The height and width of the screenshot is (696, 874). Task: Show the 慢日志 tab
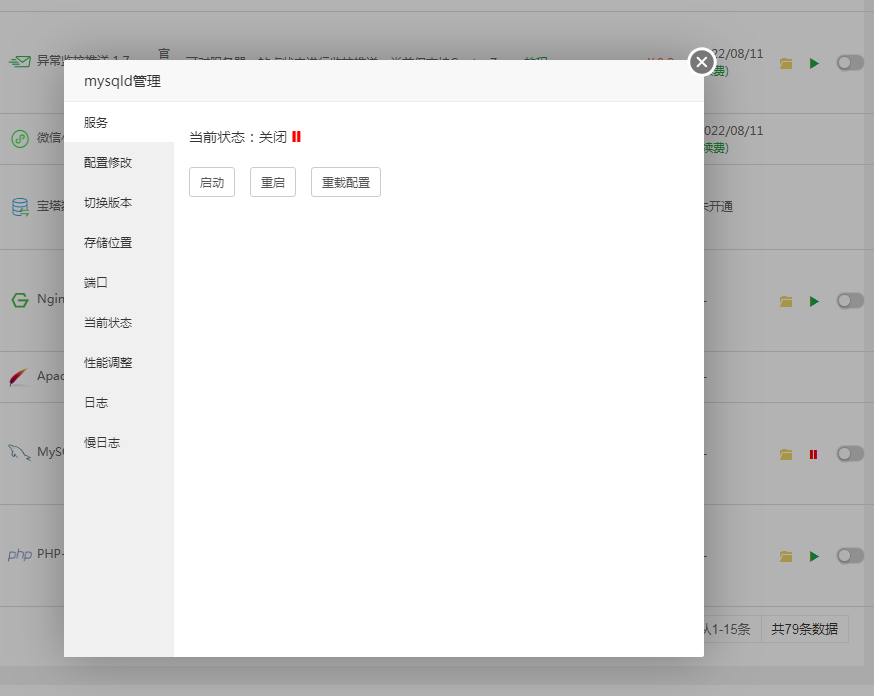point(102,442)
